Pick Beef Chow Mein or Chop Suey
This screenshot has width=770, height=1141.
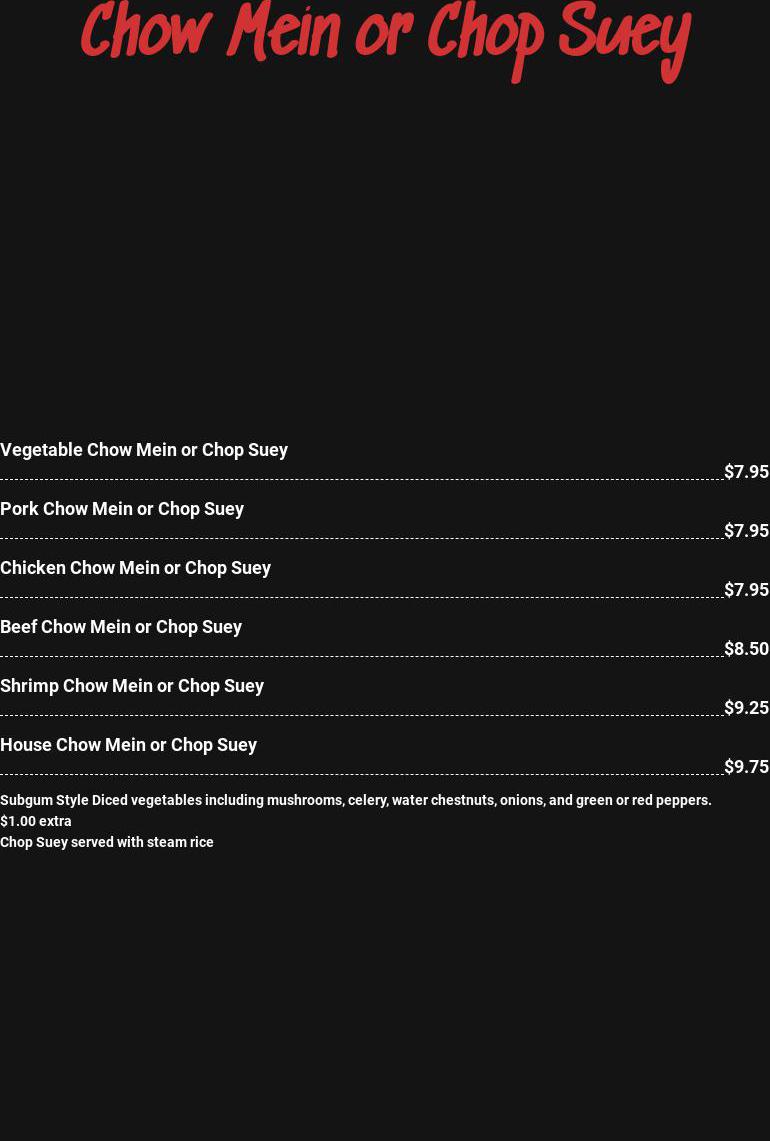pyautogui.click(x=121, y=627)
